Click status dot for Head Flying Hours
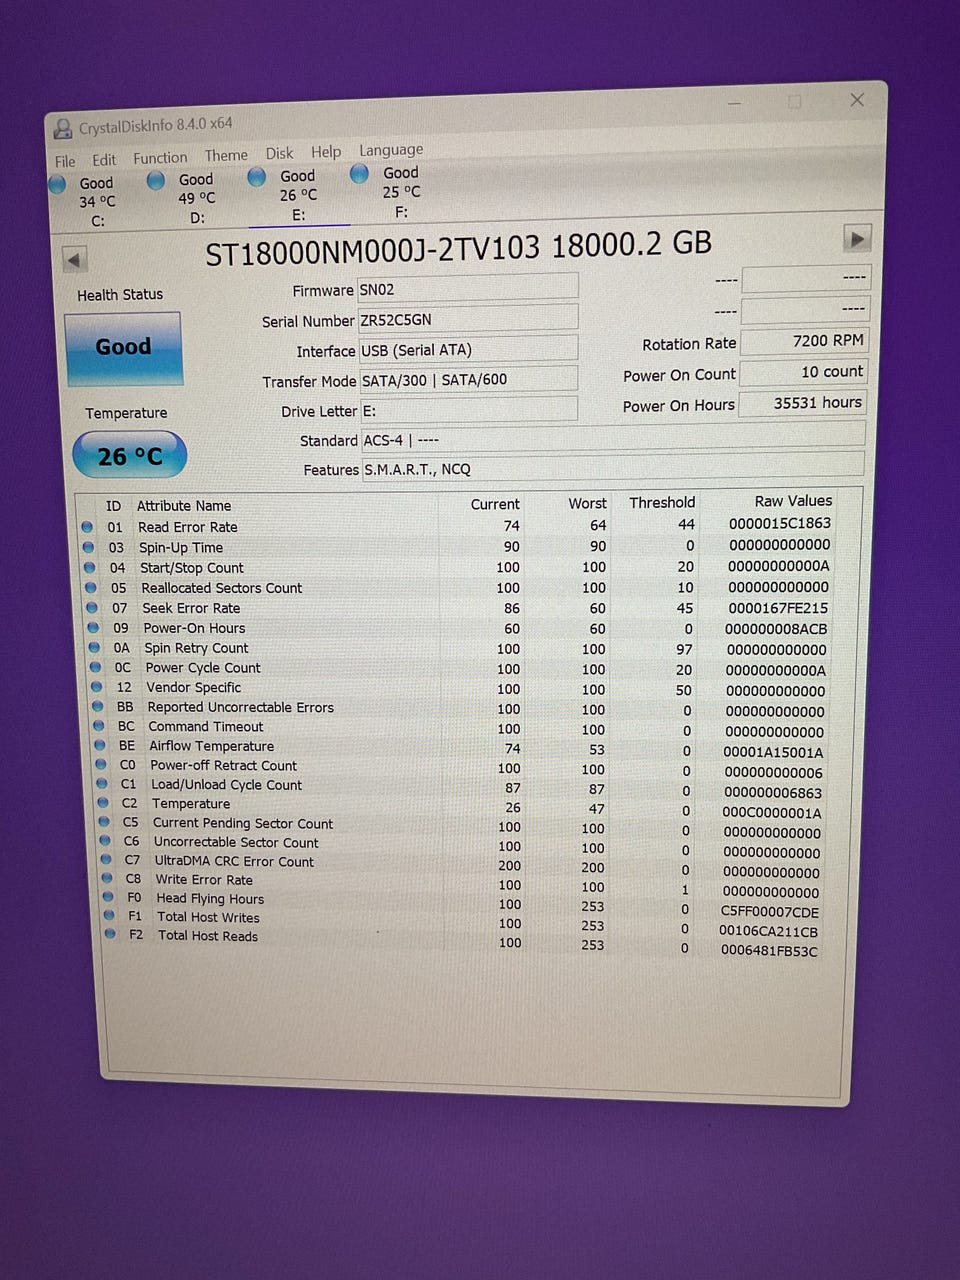This screenshot has height=1280, width=960. (108, 897)
